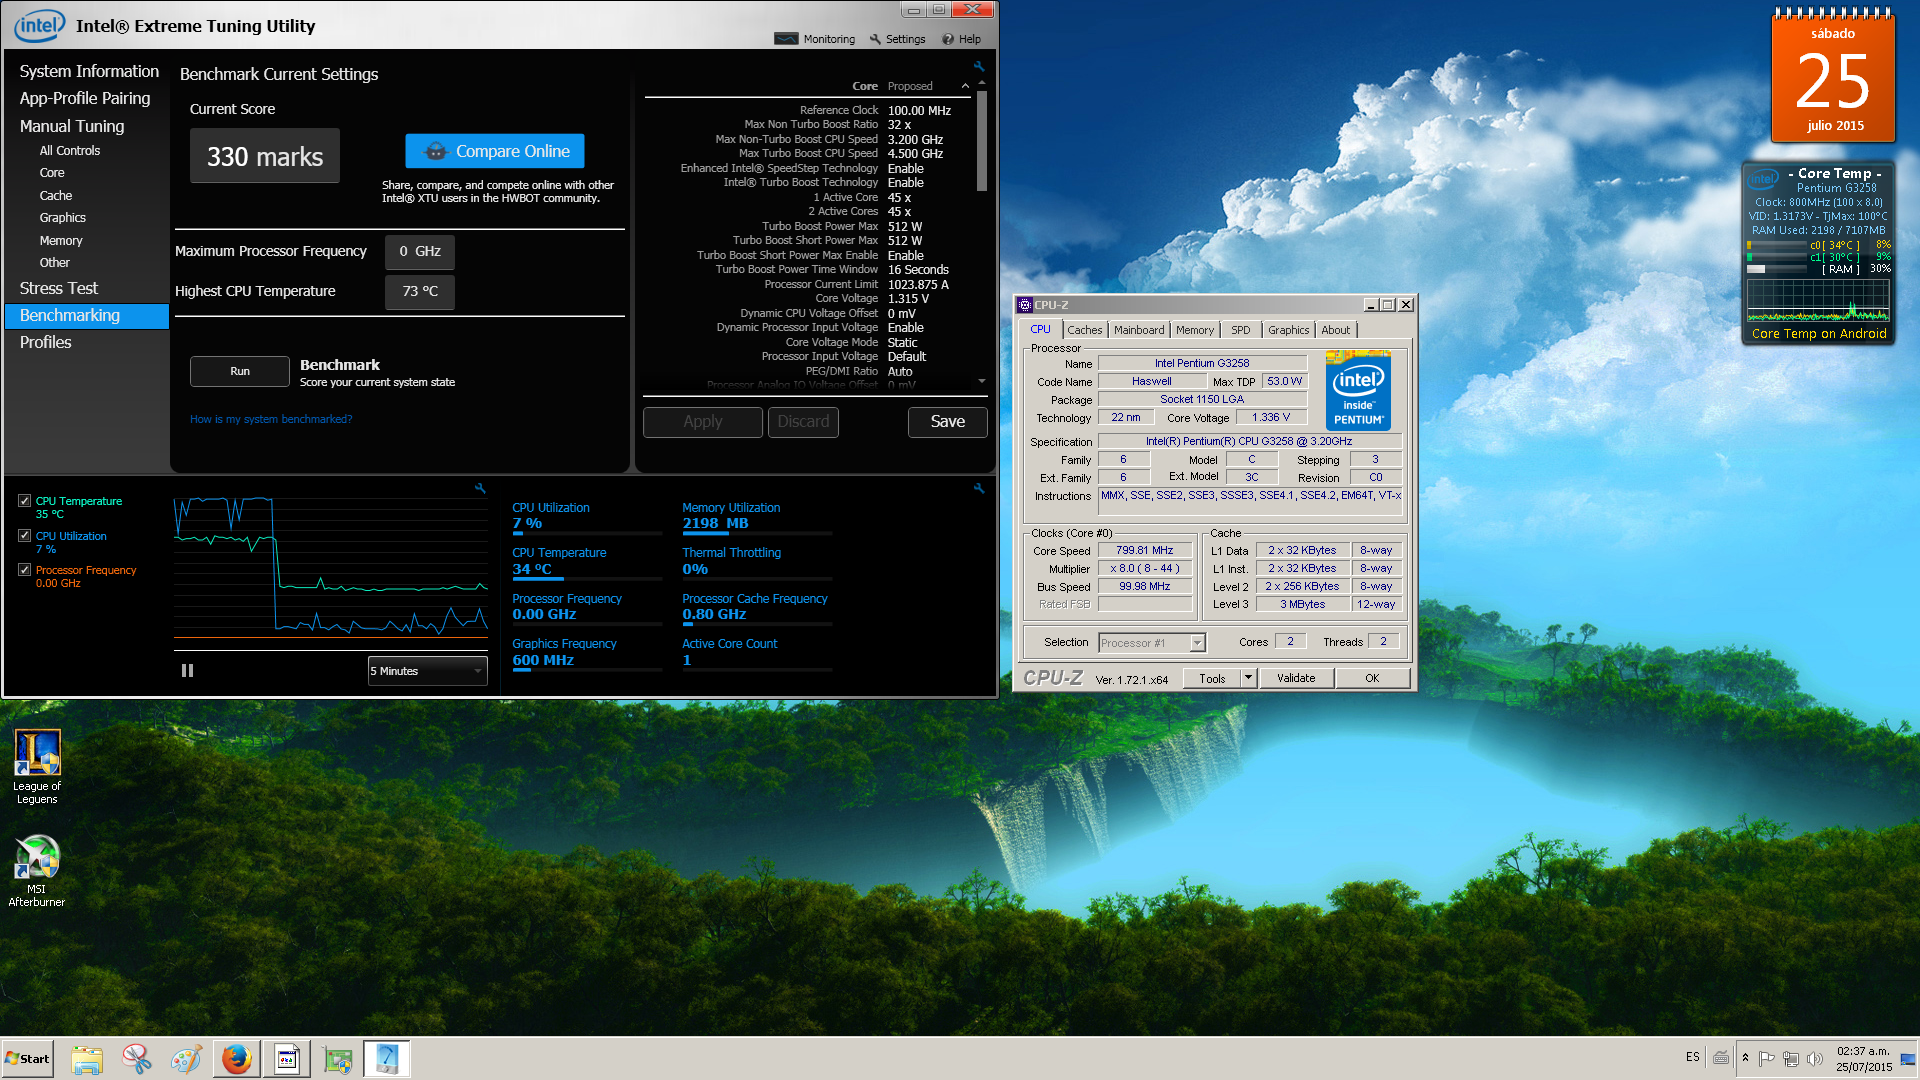
Task: Click the network icon in the system tray
Action: pos(1791,1059)
